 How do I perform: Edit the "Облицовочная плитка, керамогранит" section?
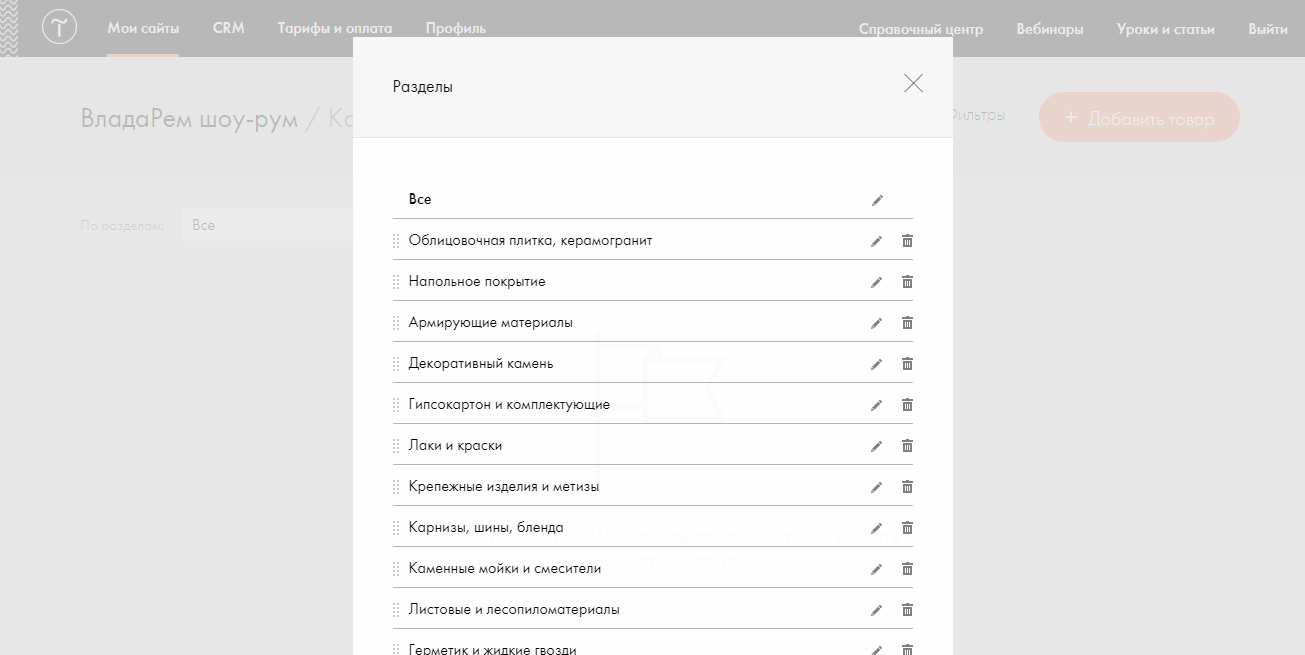coord(877,241)
